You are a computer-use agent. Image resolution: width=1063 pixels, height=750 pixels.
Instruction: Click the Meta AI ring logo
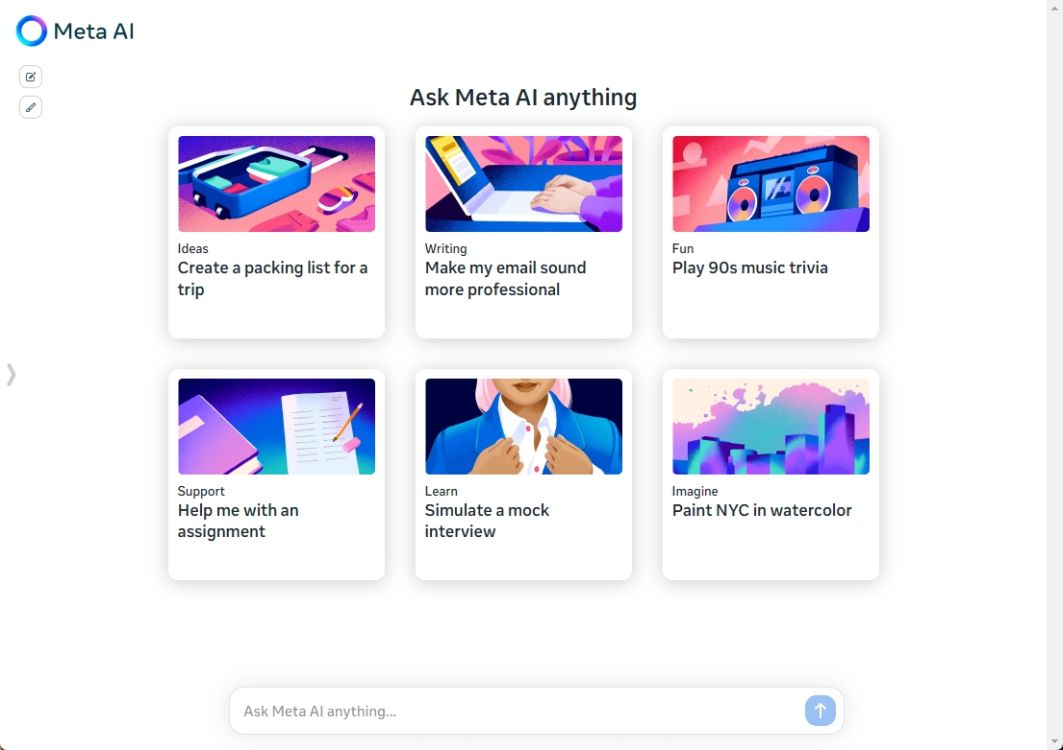31,31
